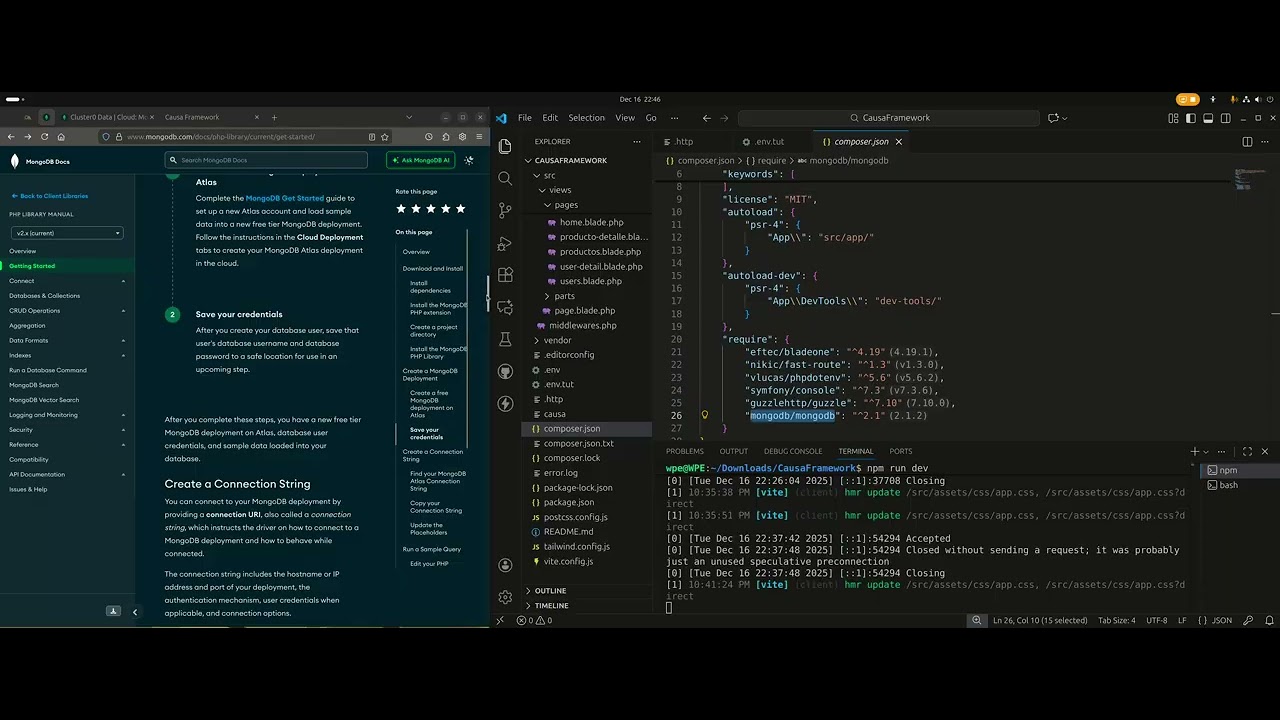Toggle dark mode on MongoDB Docs

click(x=469, y=160)
